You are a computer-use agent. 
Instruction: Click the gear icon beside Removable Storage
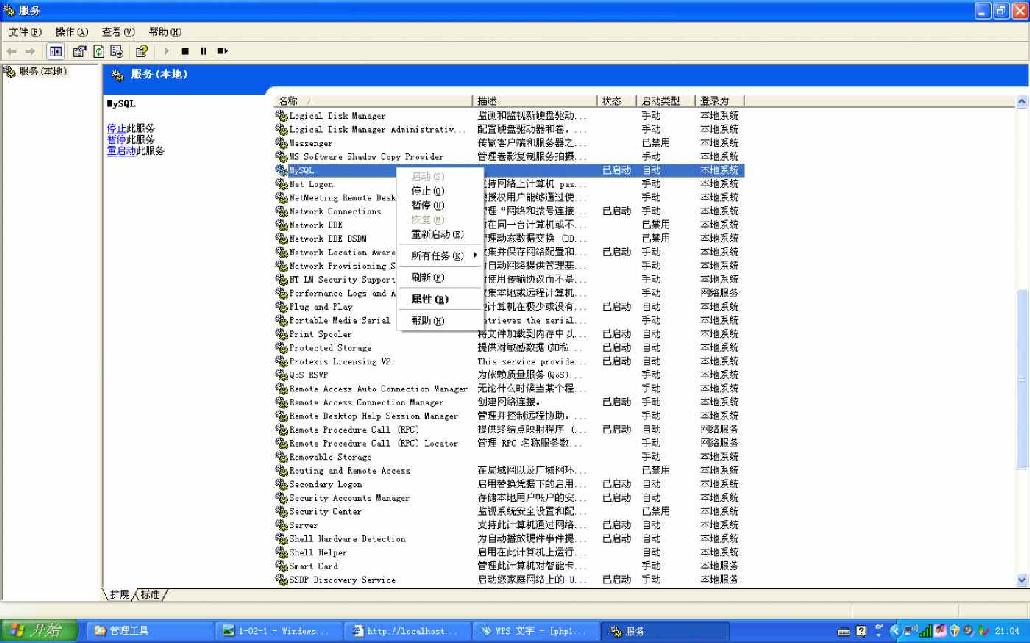tap(281, 457)
